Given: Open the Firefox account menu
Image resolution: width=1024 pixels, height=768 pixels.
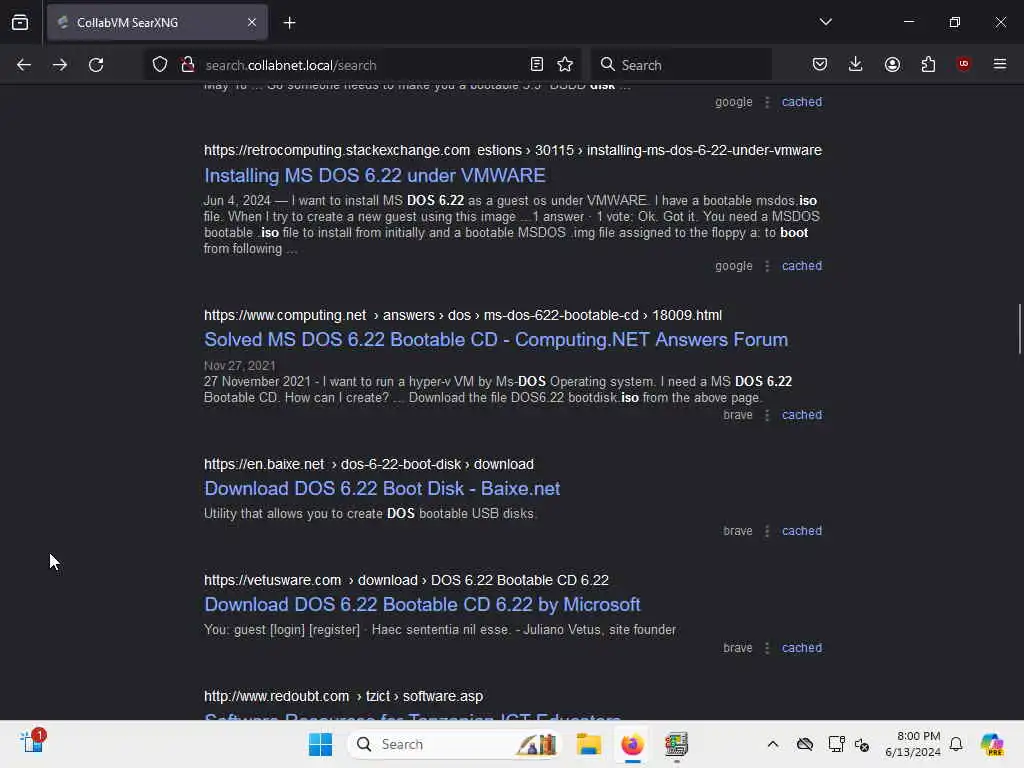Looking at the screenshot, I should click(x=892, y=64).
